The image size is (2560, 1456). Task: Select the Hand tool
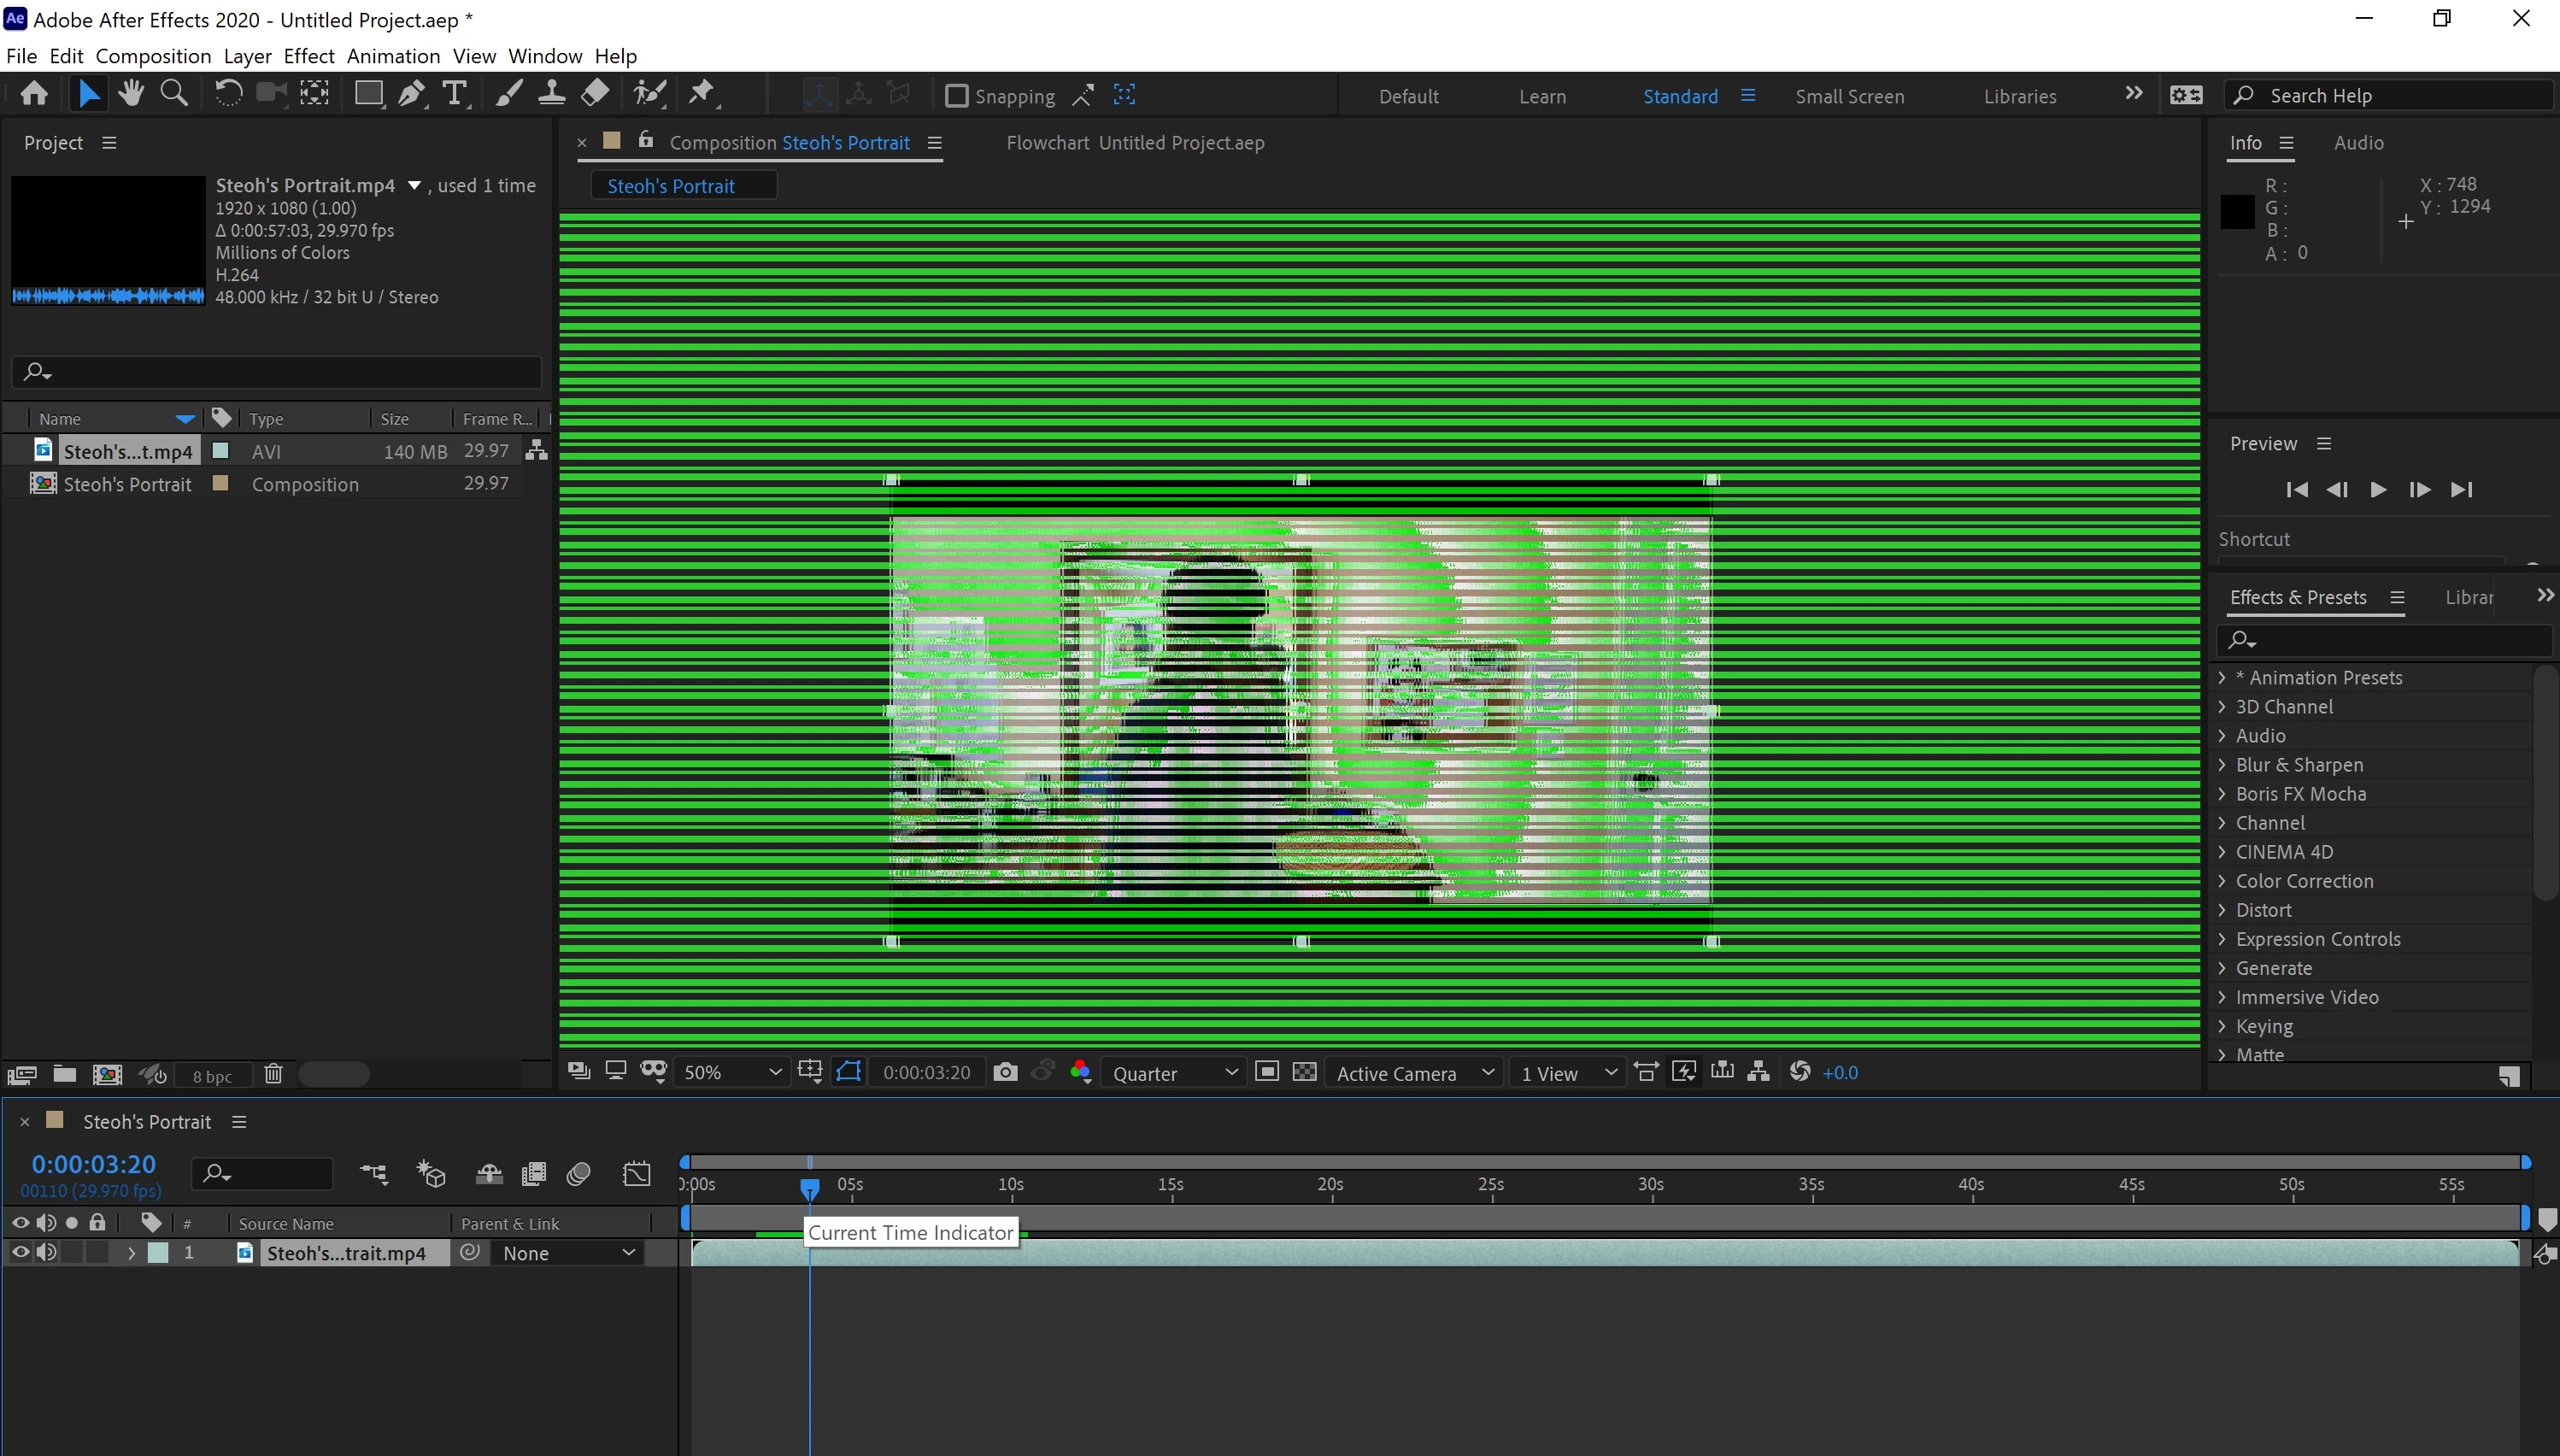pyautogui.click(x=131, y=95)
